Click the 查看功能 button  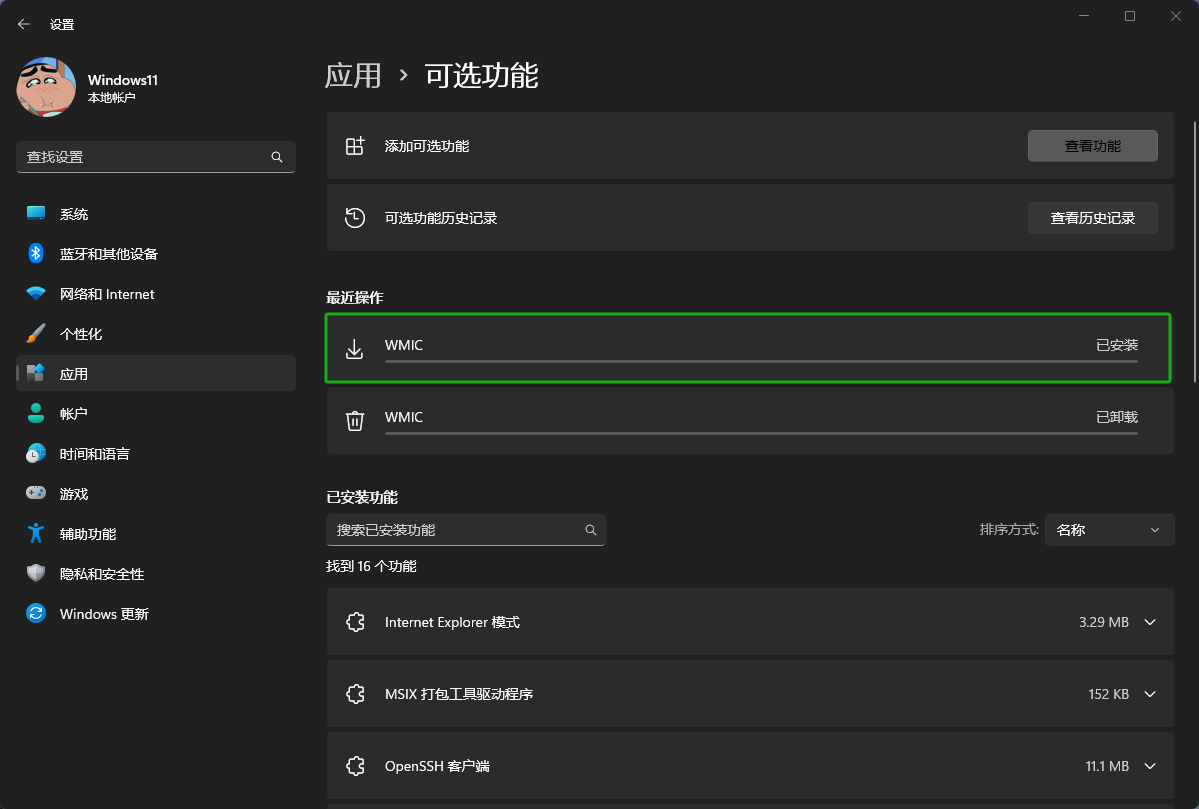pos(1092,146)
